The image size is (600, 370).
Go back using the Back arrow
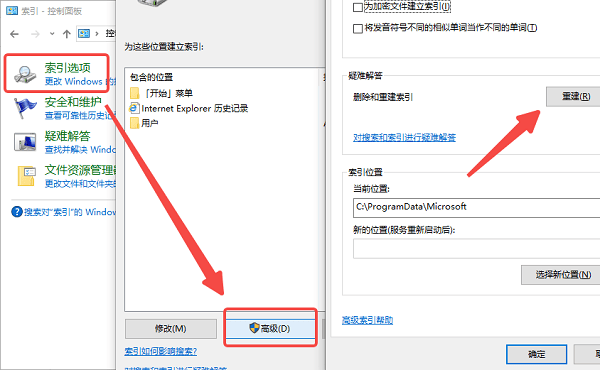click(x=15, y=34)
